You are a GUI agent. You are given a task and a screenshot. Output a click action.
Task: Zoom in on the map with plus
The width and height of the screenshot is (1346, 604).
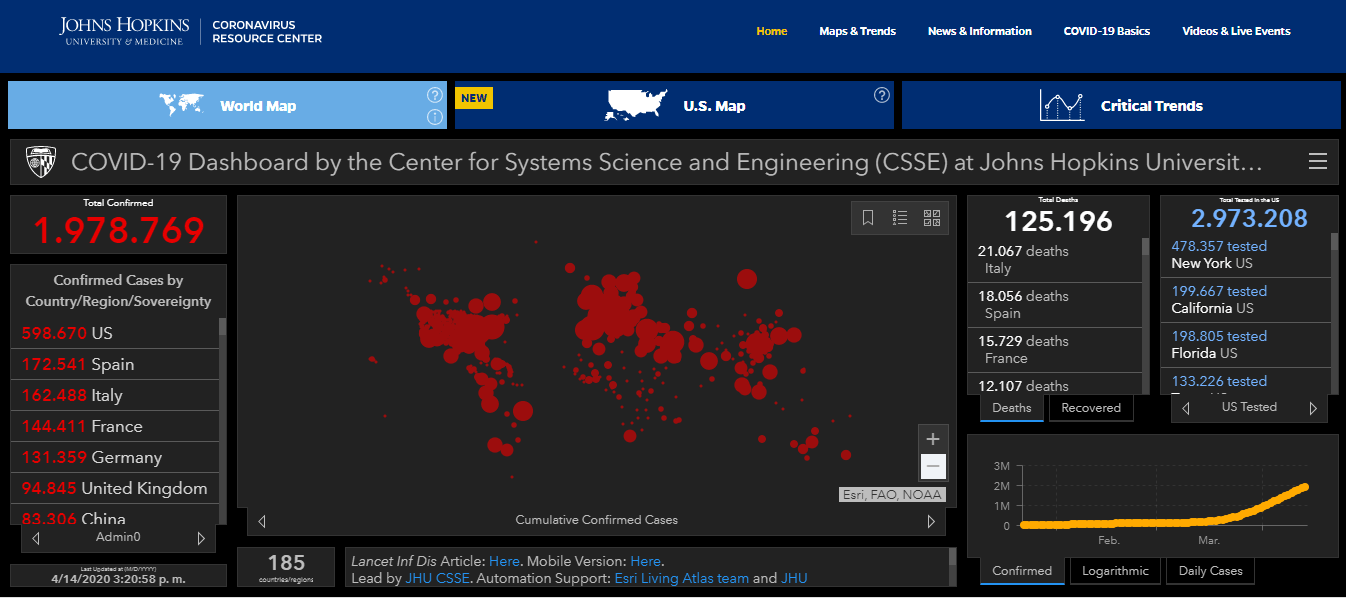933,438
